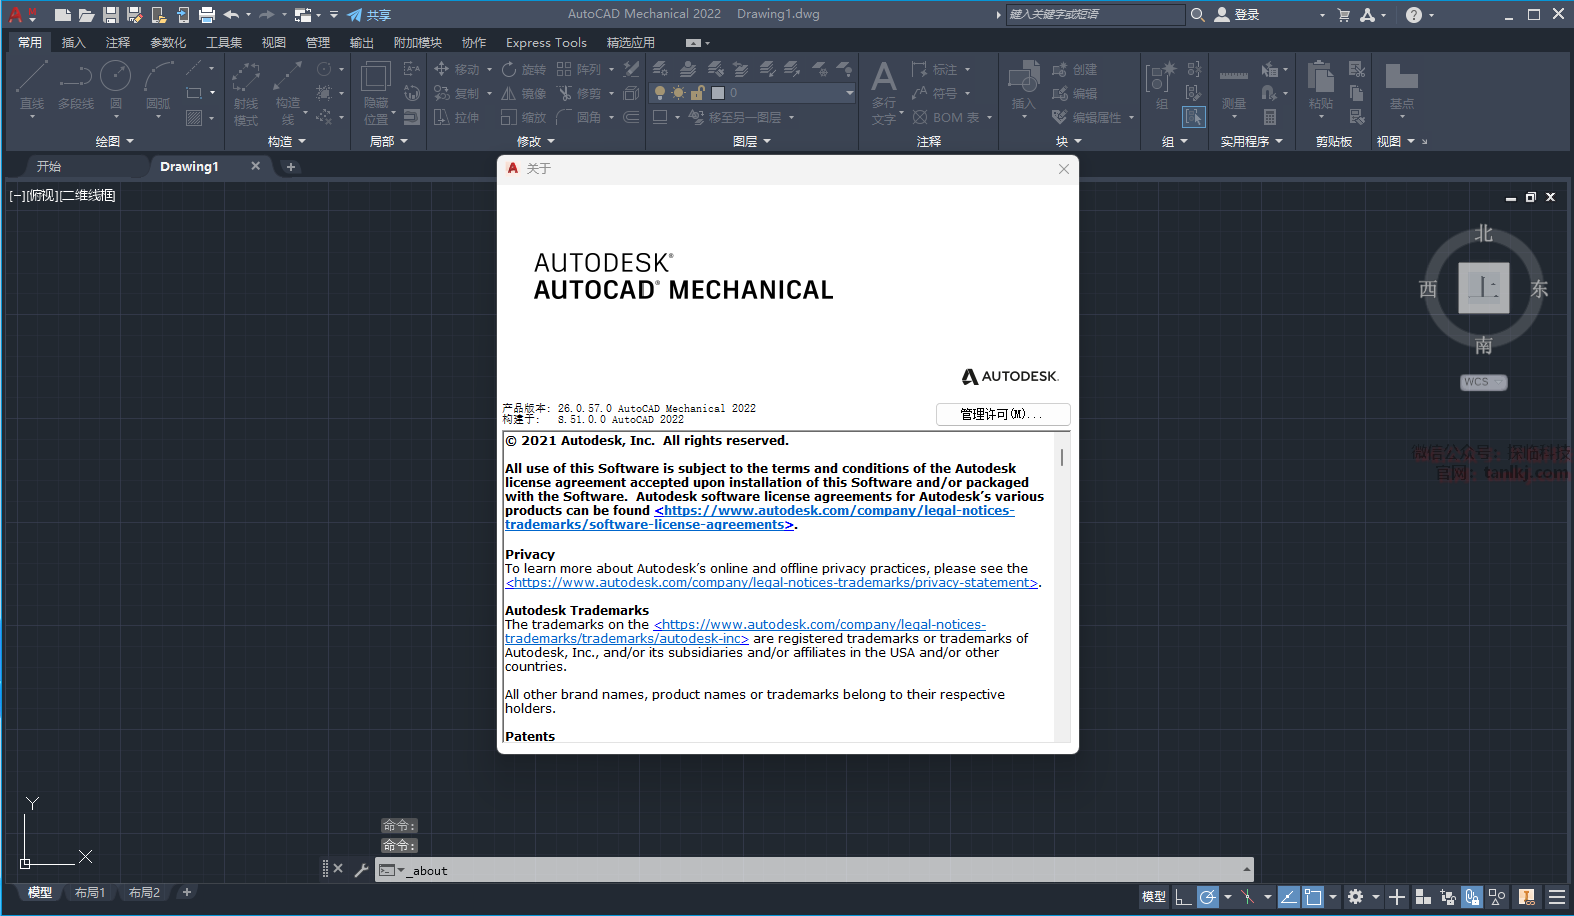Toggle Ortho mode in status bar
Image resolution: width=1574 pixels, height=916 pixels.
pos(1183,897)
